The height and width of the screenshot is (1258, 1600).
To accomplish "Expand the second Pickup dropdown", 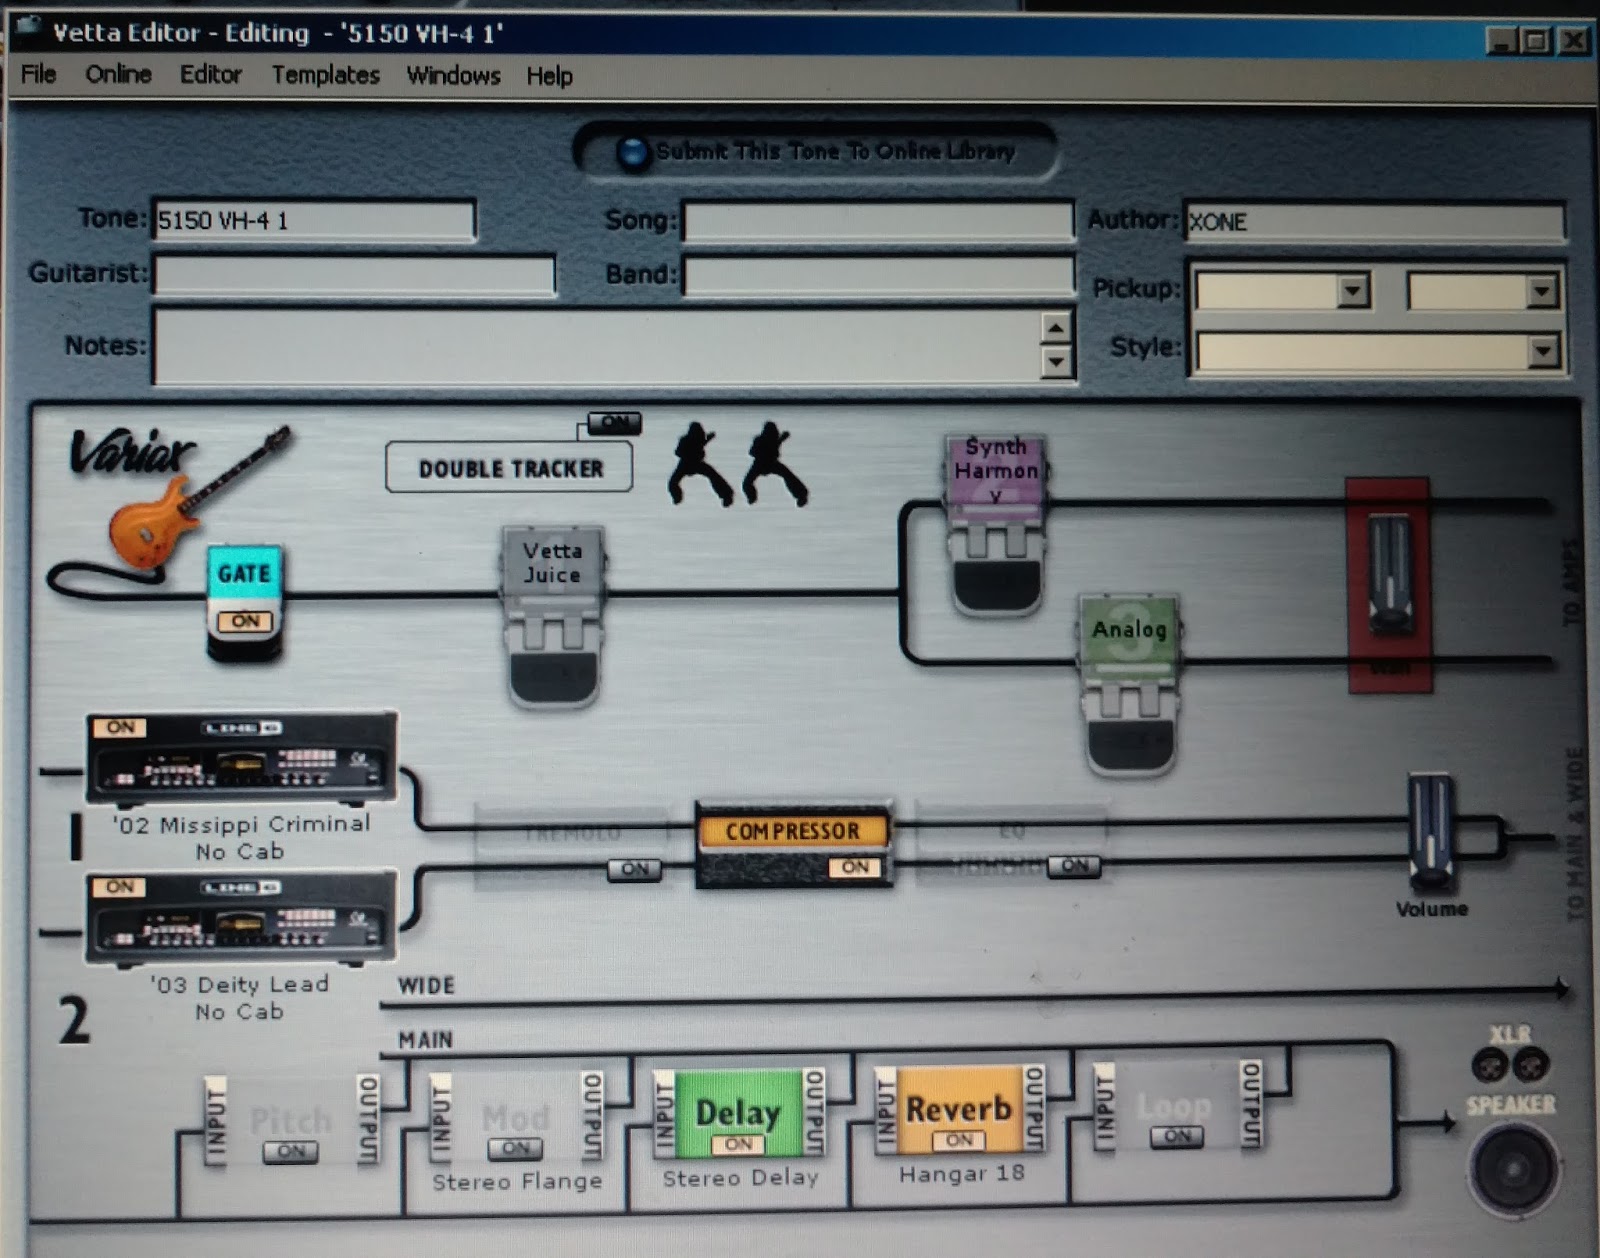I will (x=1541, y=291).
